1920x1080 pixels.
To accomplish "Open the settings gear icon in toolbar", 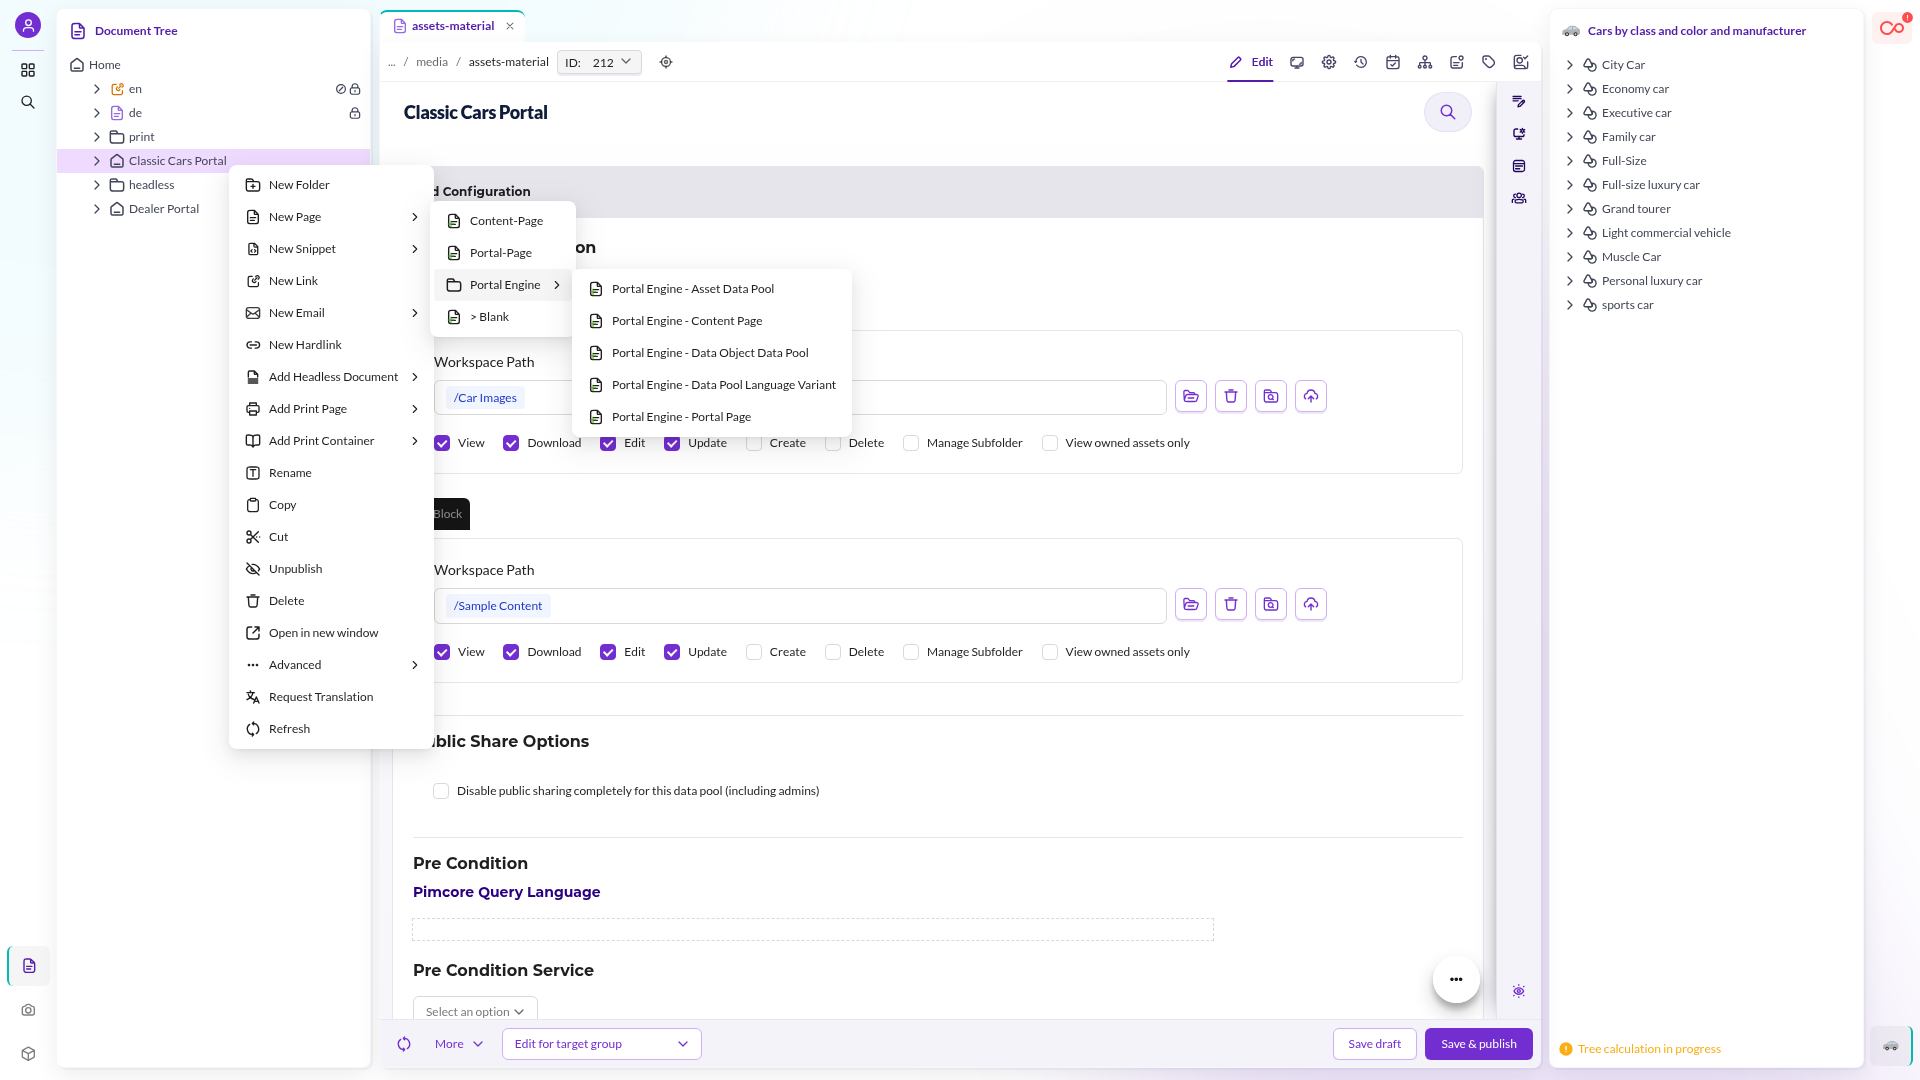I will click(x=1329, y=62).
